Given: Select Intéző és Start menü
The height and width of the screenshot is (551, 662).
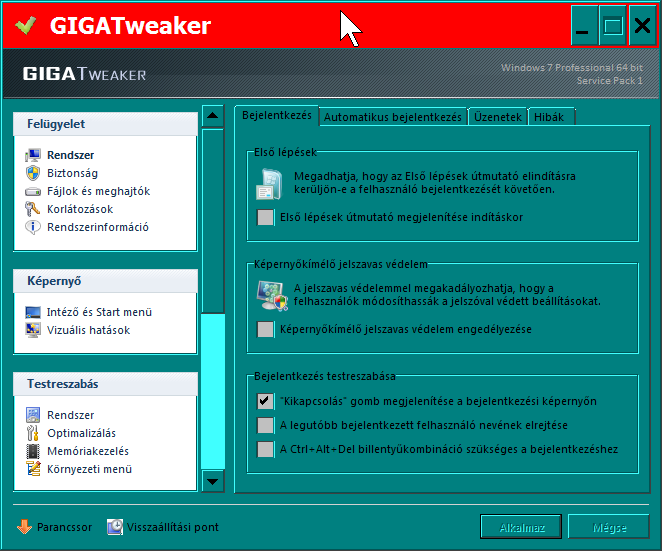Looking at the screenshot, I should 99,312.
